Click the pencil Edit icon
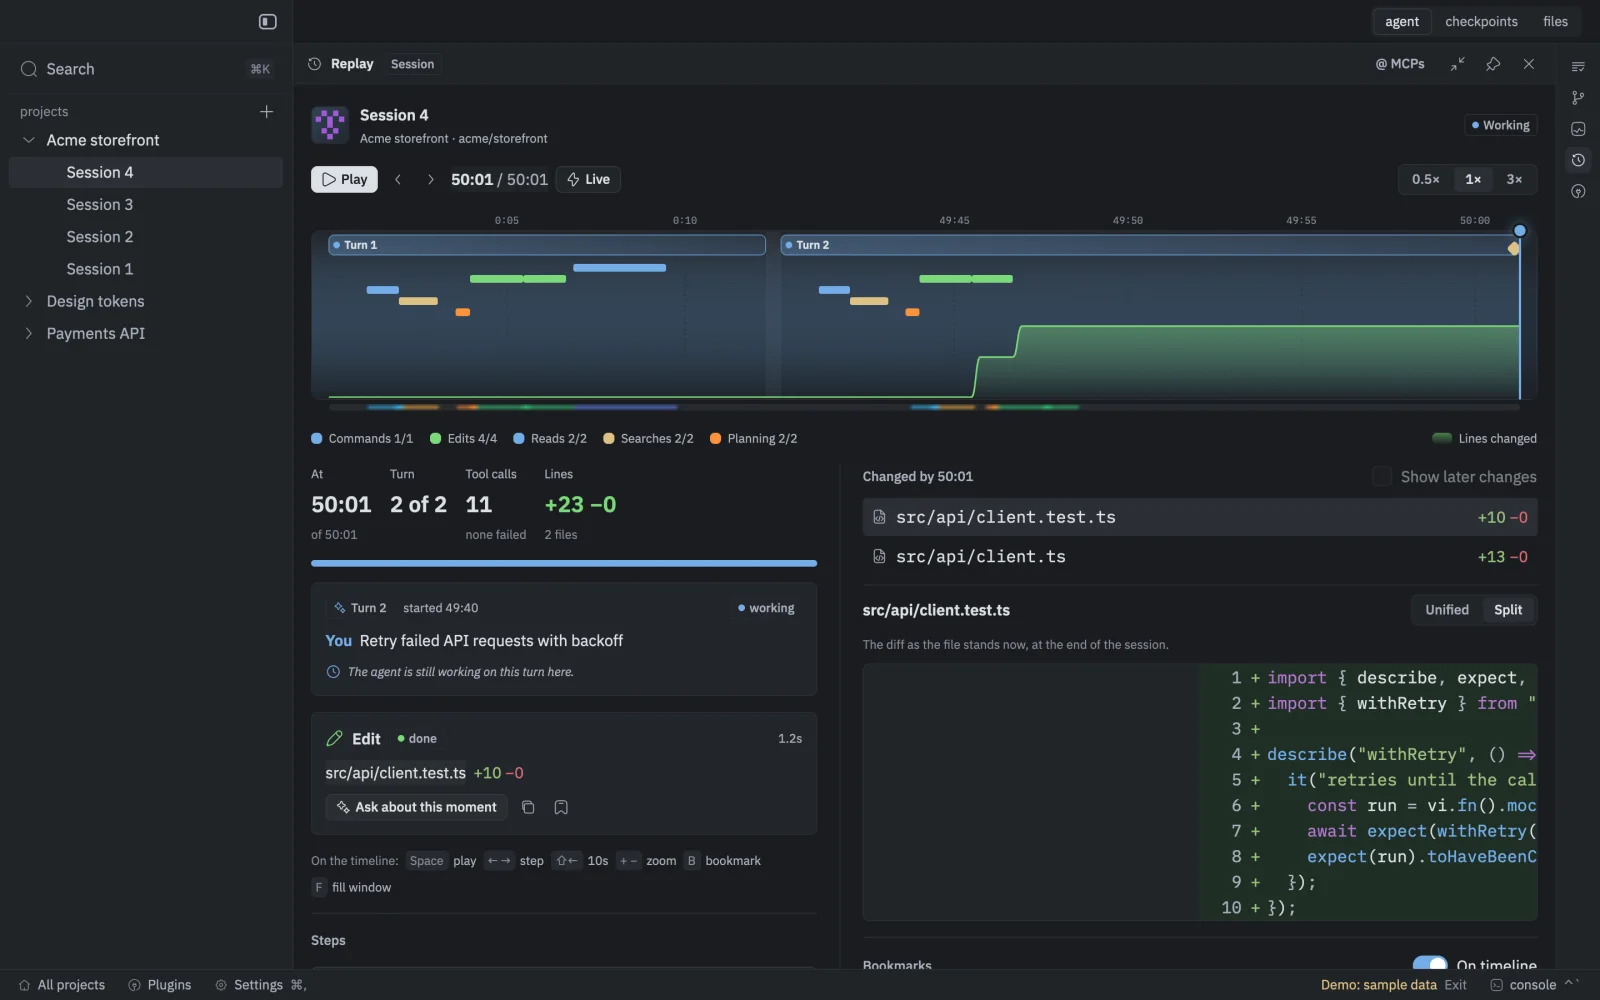The image size is (1600, 1000). [334, 738]
